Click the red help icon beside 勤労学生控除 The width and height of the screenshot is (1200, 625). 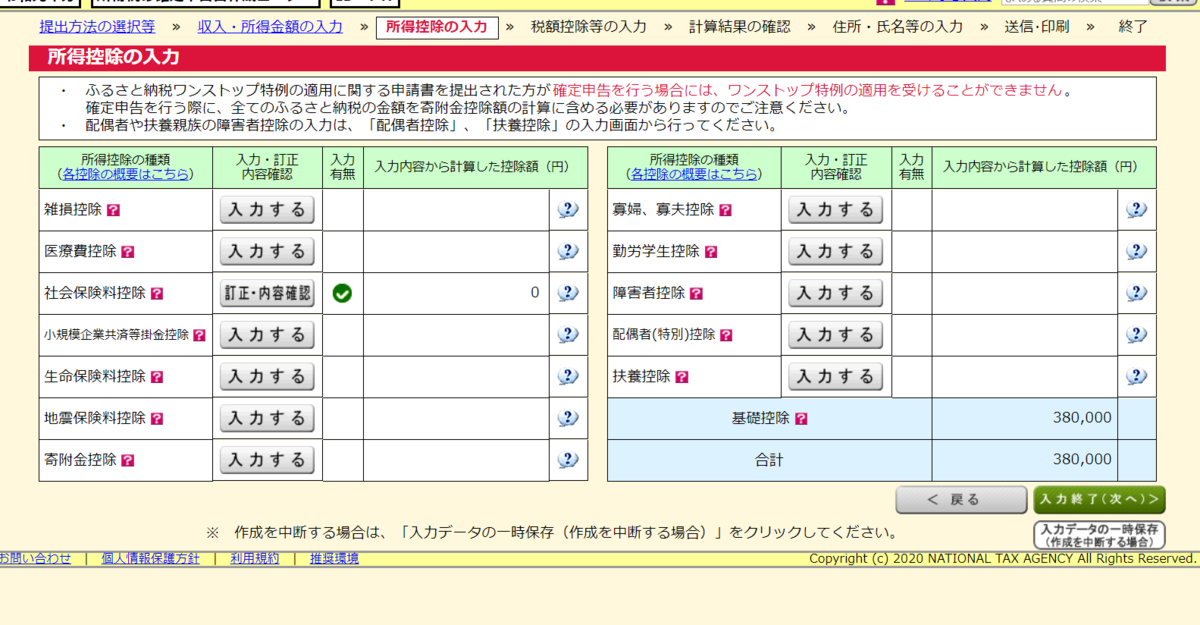[711, 252]
